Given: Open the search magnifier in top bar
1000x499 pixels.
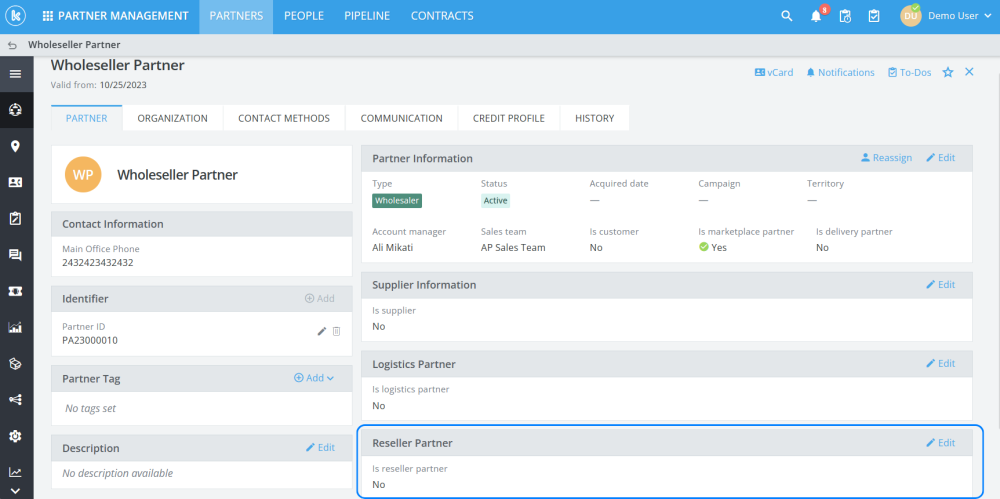Looking at the screenshot, I should 786,16.
